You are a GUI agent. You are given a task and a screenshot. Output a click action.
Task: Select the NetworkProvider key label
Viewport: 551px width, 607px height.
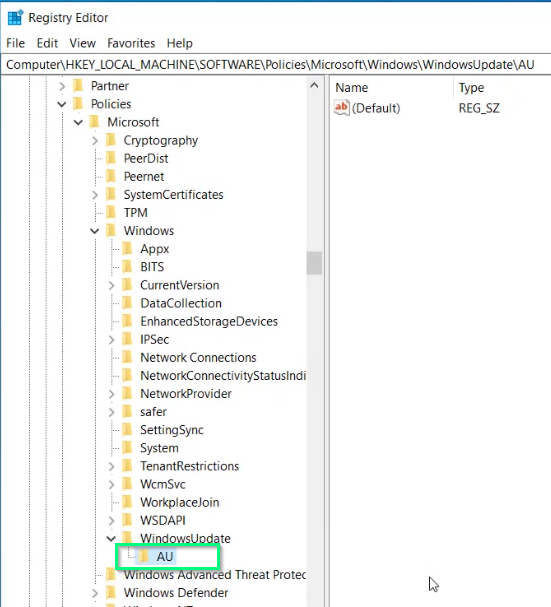(186, 394)
